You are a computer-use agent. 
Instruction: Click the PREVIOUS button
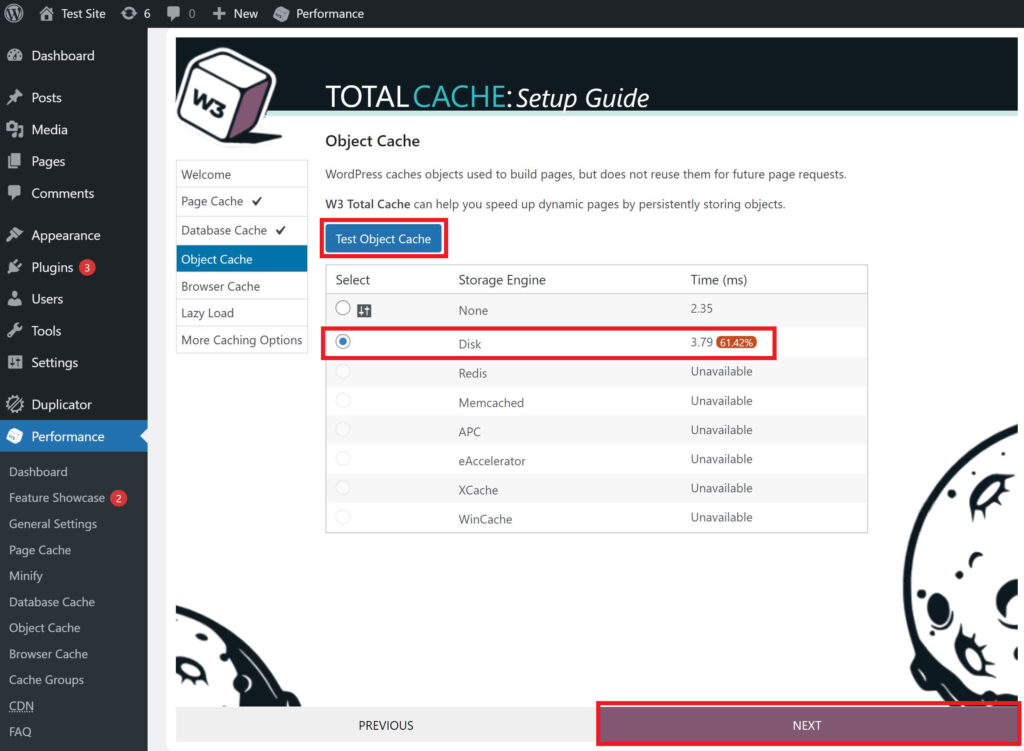pos(386,725)
